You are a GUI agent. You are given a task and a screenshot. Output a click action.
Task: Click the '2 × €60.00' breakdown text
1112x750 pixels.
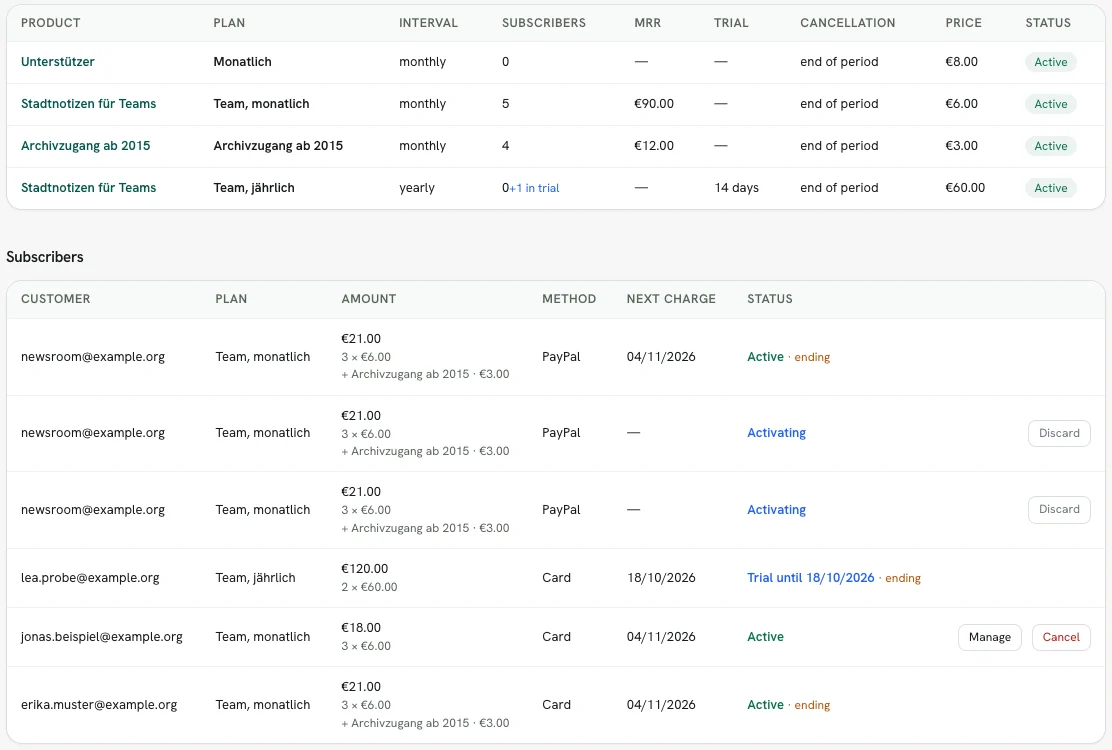[369, 587]
